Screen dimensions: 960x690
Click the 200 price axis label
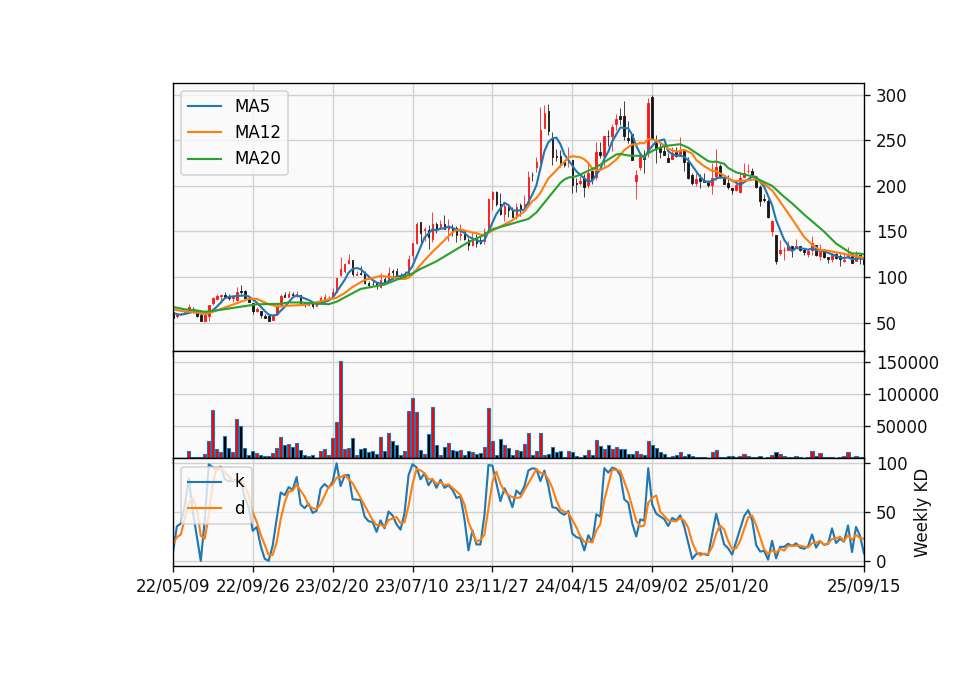891,187
